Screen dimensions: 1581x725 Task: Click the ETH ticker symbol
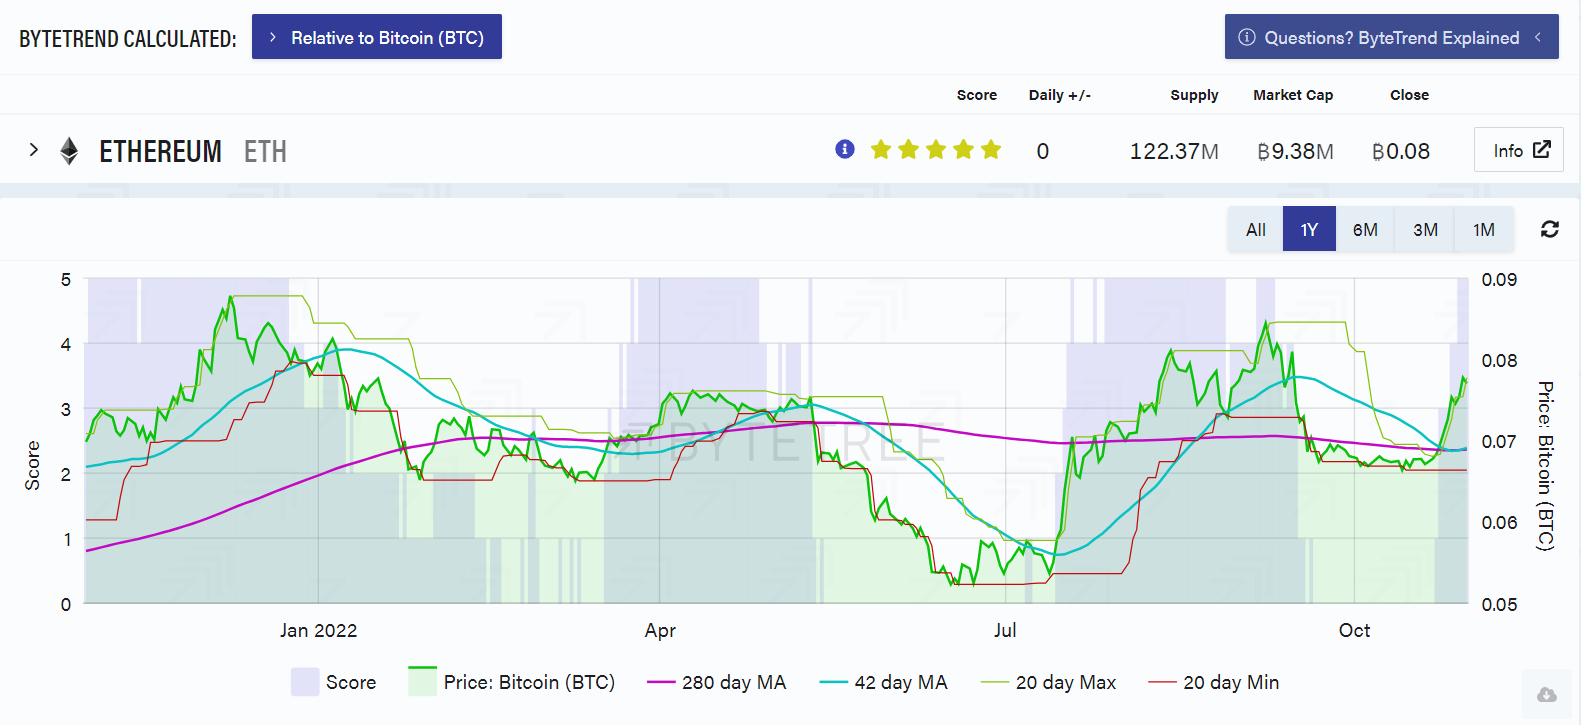[265, 151]
